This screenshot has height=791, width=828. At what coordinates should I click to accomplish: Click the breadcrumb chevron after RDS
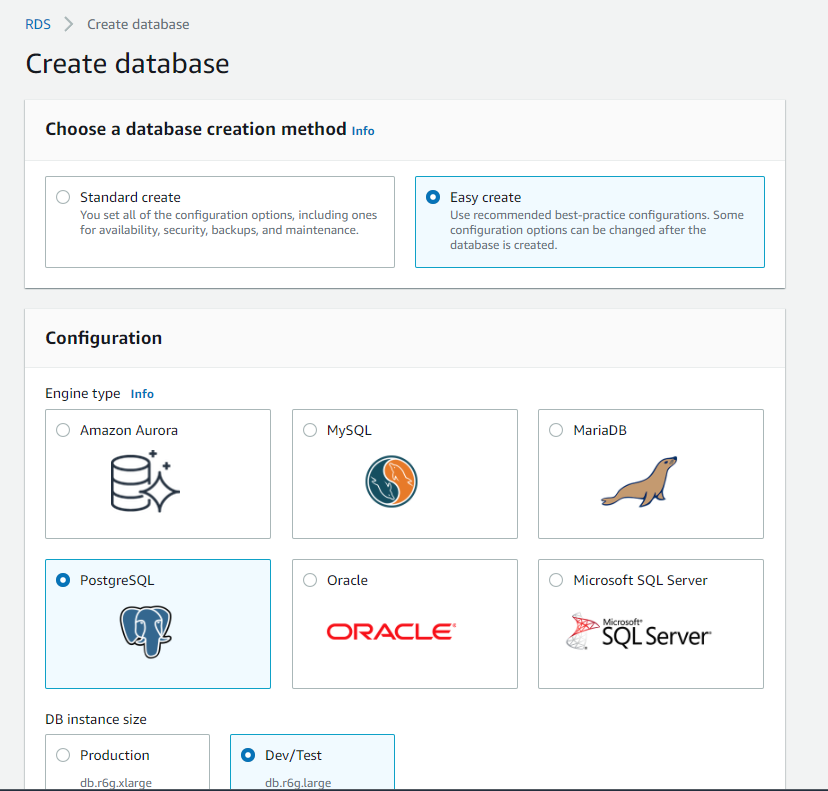(x=69, y=24)
